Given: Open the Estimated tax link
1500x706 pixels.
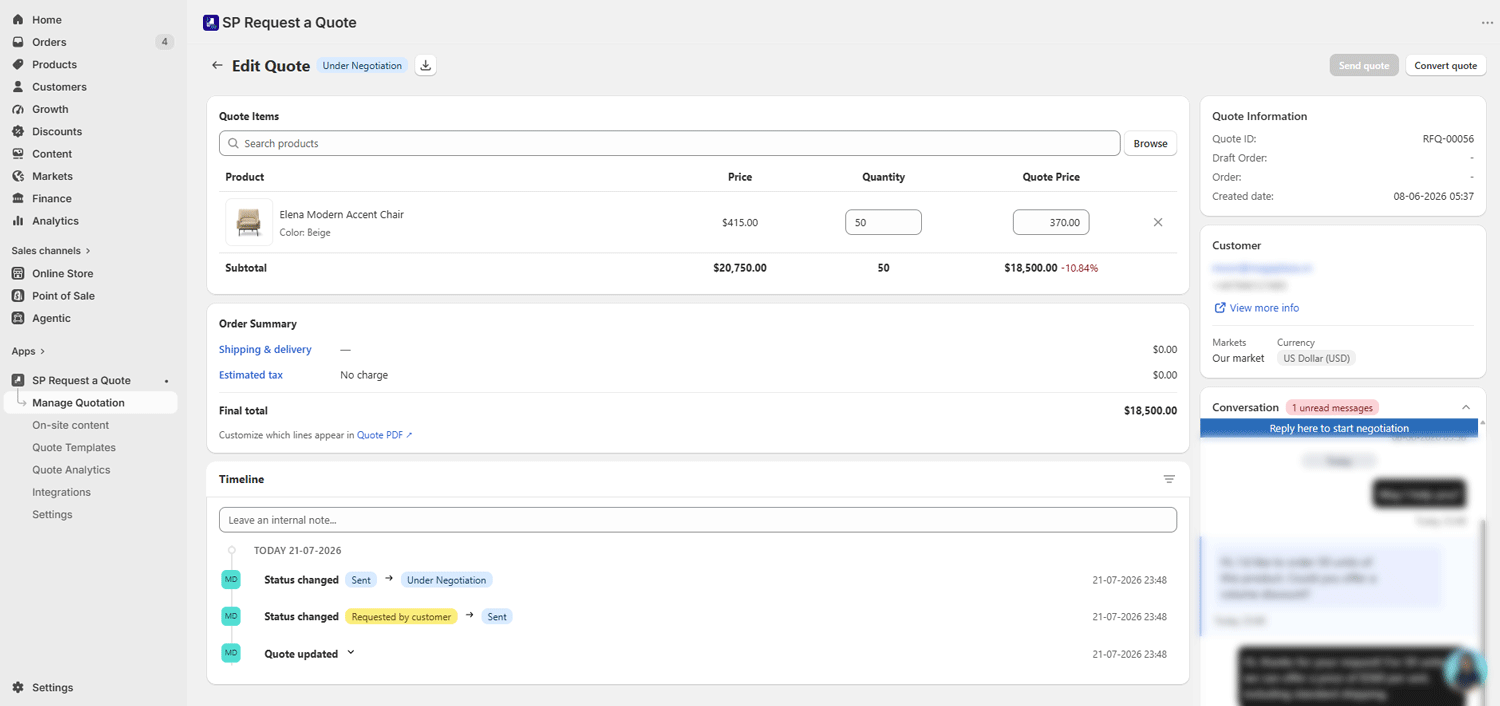Looking at the screenshot, I should pos(251,375).
